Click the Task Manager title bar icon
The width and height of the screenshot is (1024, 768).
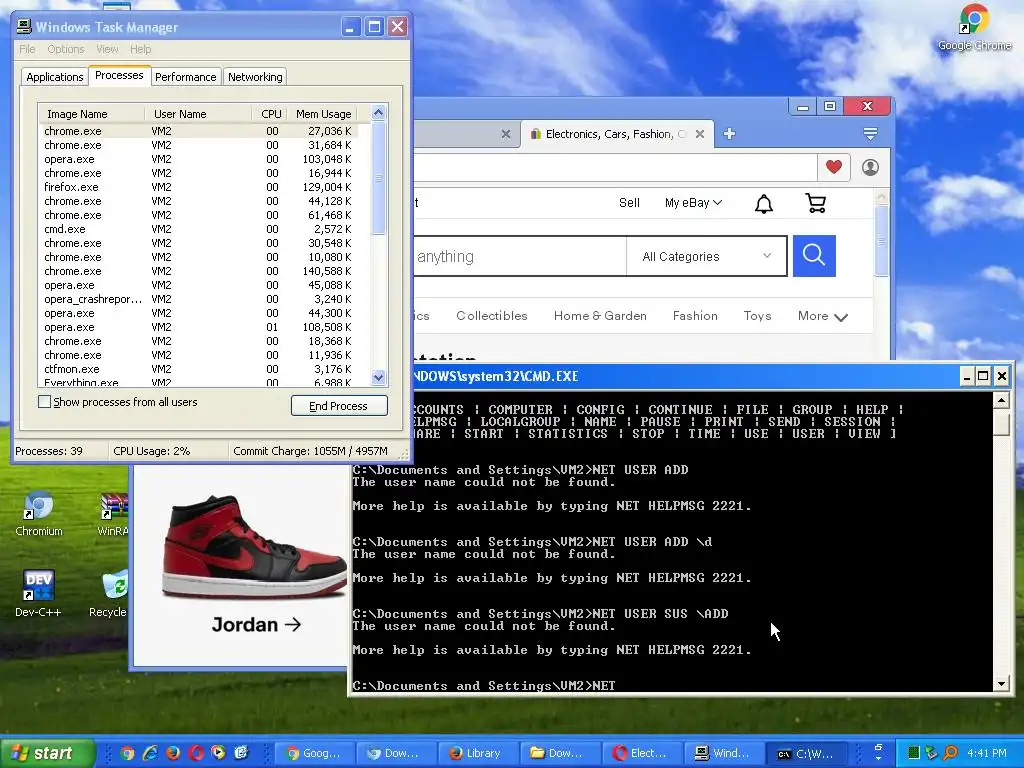tap(24, 27)
